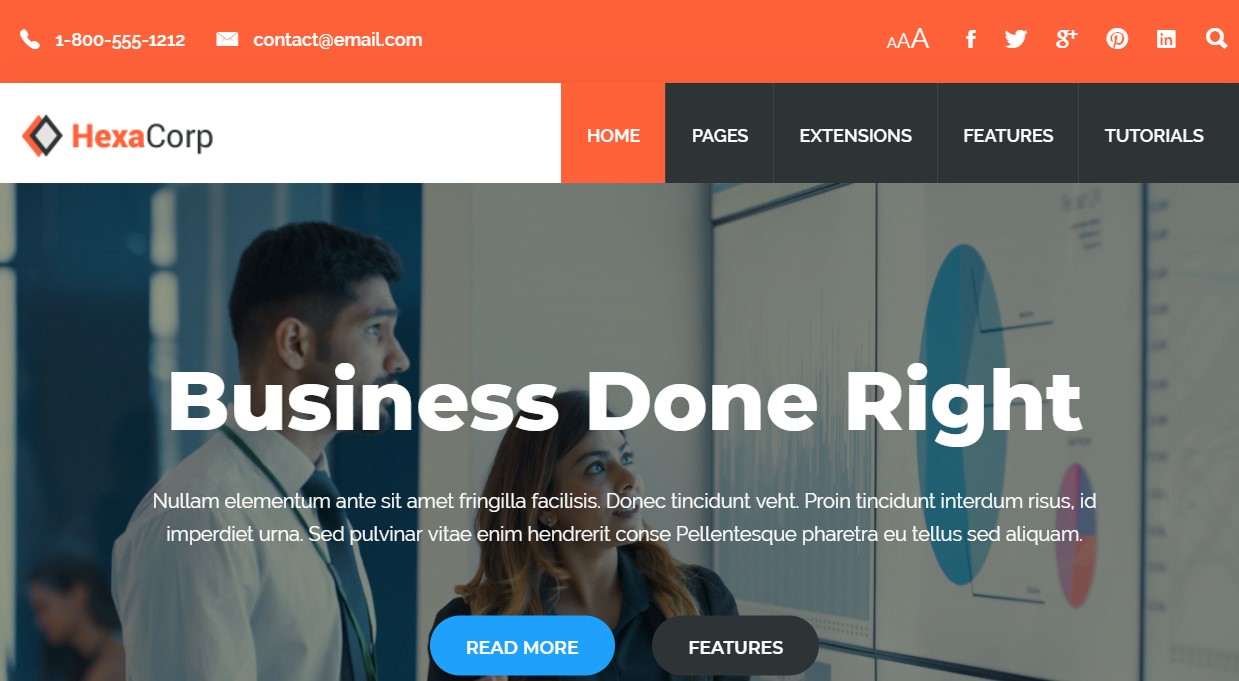This screenshot has height=681, width=1239.
Task: Click the envelope email icon
Action: click(x=227, y=40)
